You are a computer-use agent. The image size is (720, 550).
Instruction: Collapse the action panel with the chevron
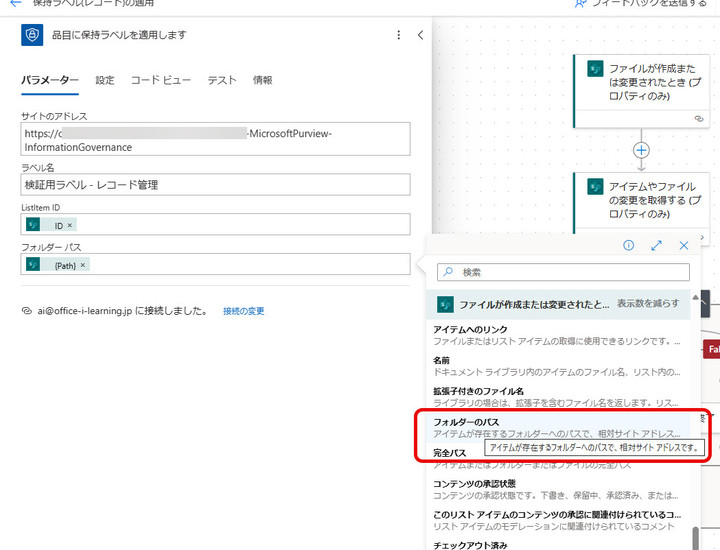pyautogui.click(x=420, y=35)
